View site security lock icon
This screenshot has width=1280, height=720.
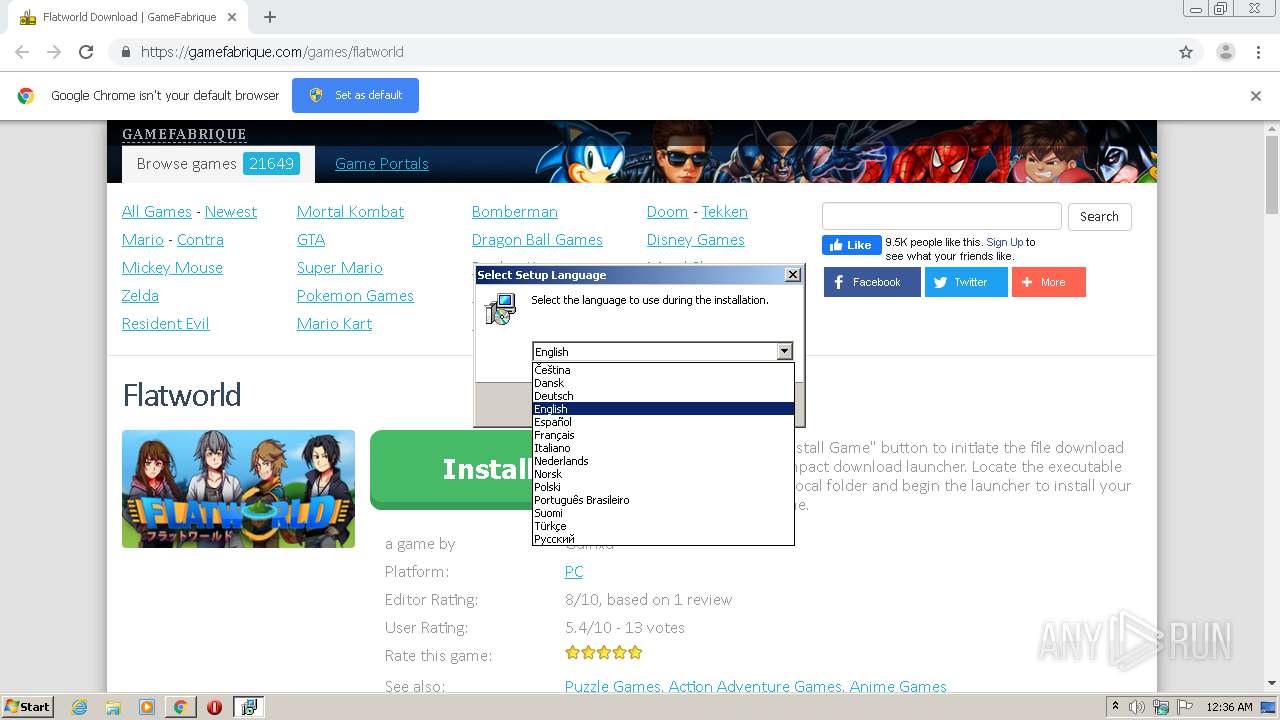(x=125, y=52)
